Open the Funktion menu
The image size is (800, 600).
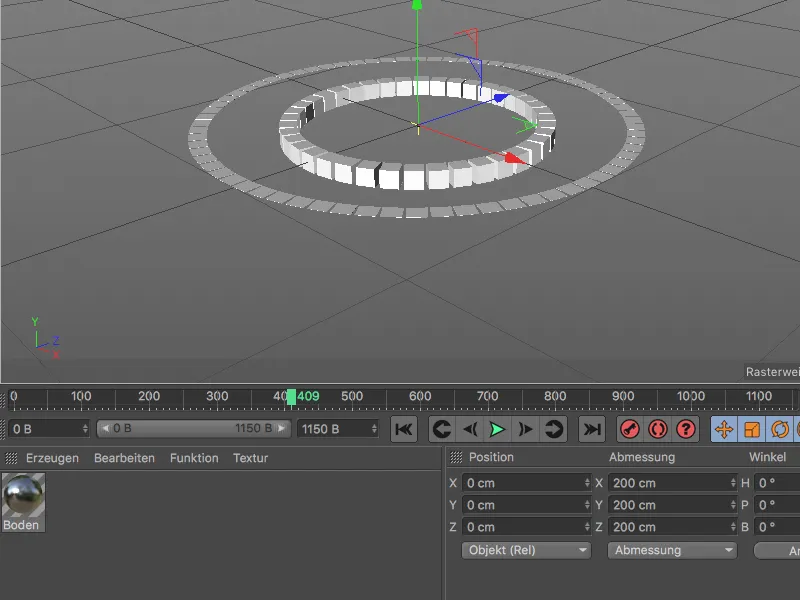[x=194, y=458]
